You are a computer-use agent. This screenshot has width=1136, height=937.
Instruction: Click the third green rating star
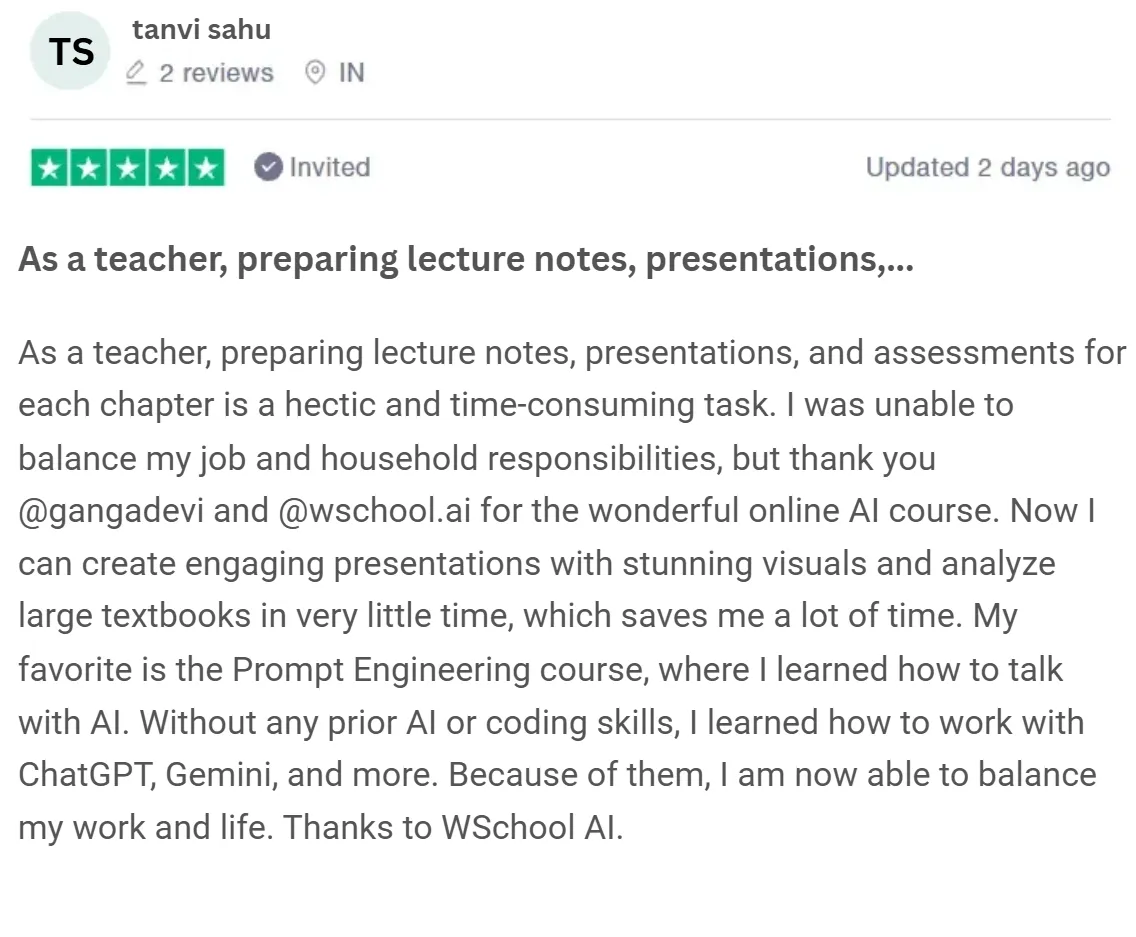(x=128, y=168)
